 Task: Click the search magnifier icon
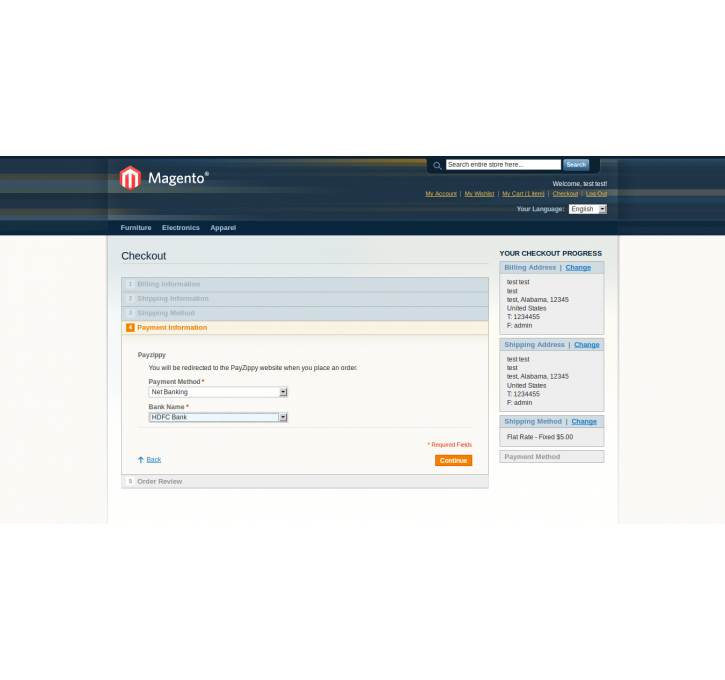point(437,165)
